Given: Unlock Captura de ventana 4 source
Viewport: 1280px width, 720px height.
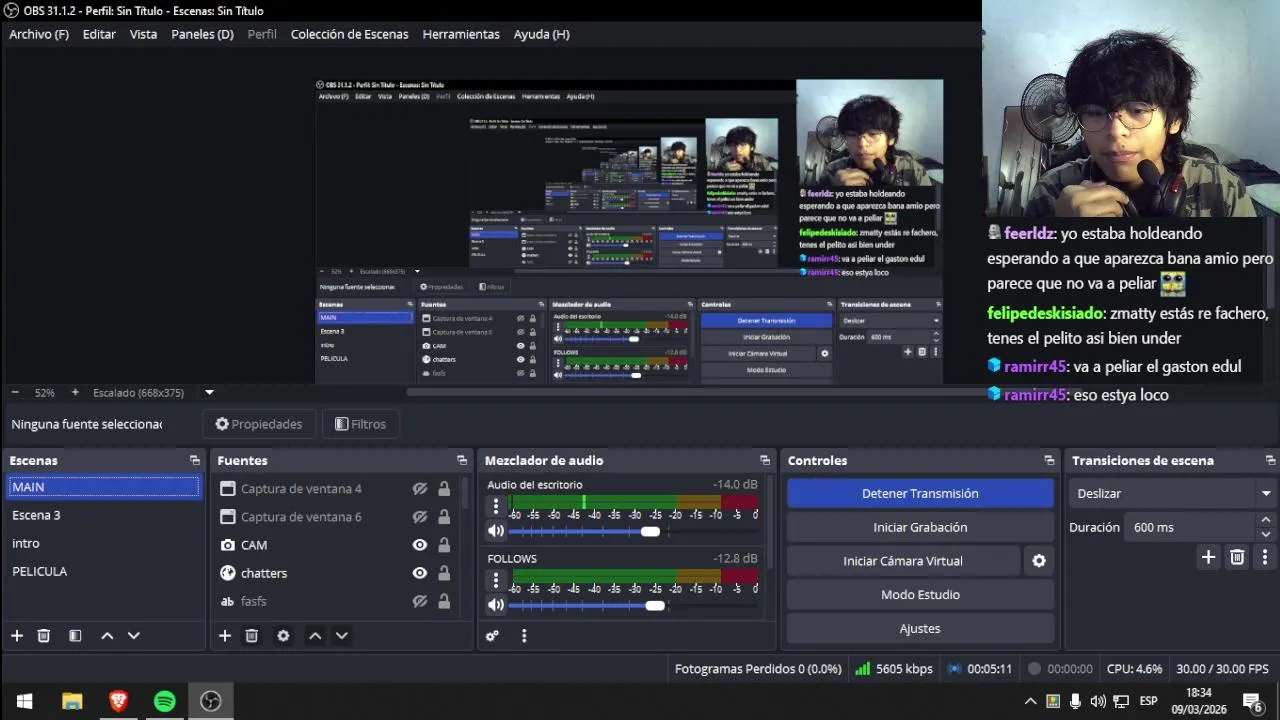Looking at the screenshot, I should pyautogui.click(x=444, y=489).
